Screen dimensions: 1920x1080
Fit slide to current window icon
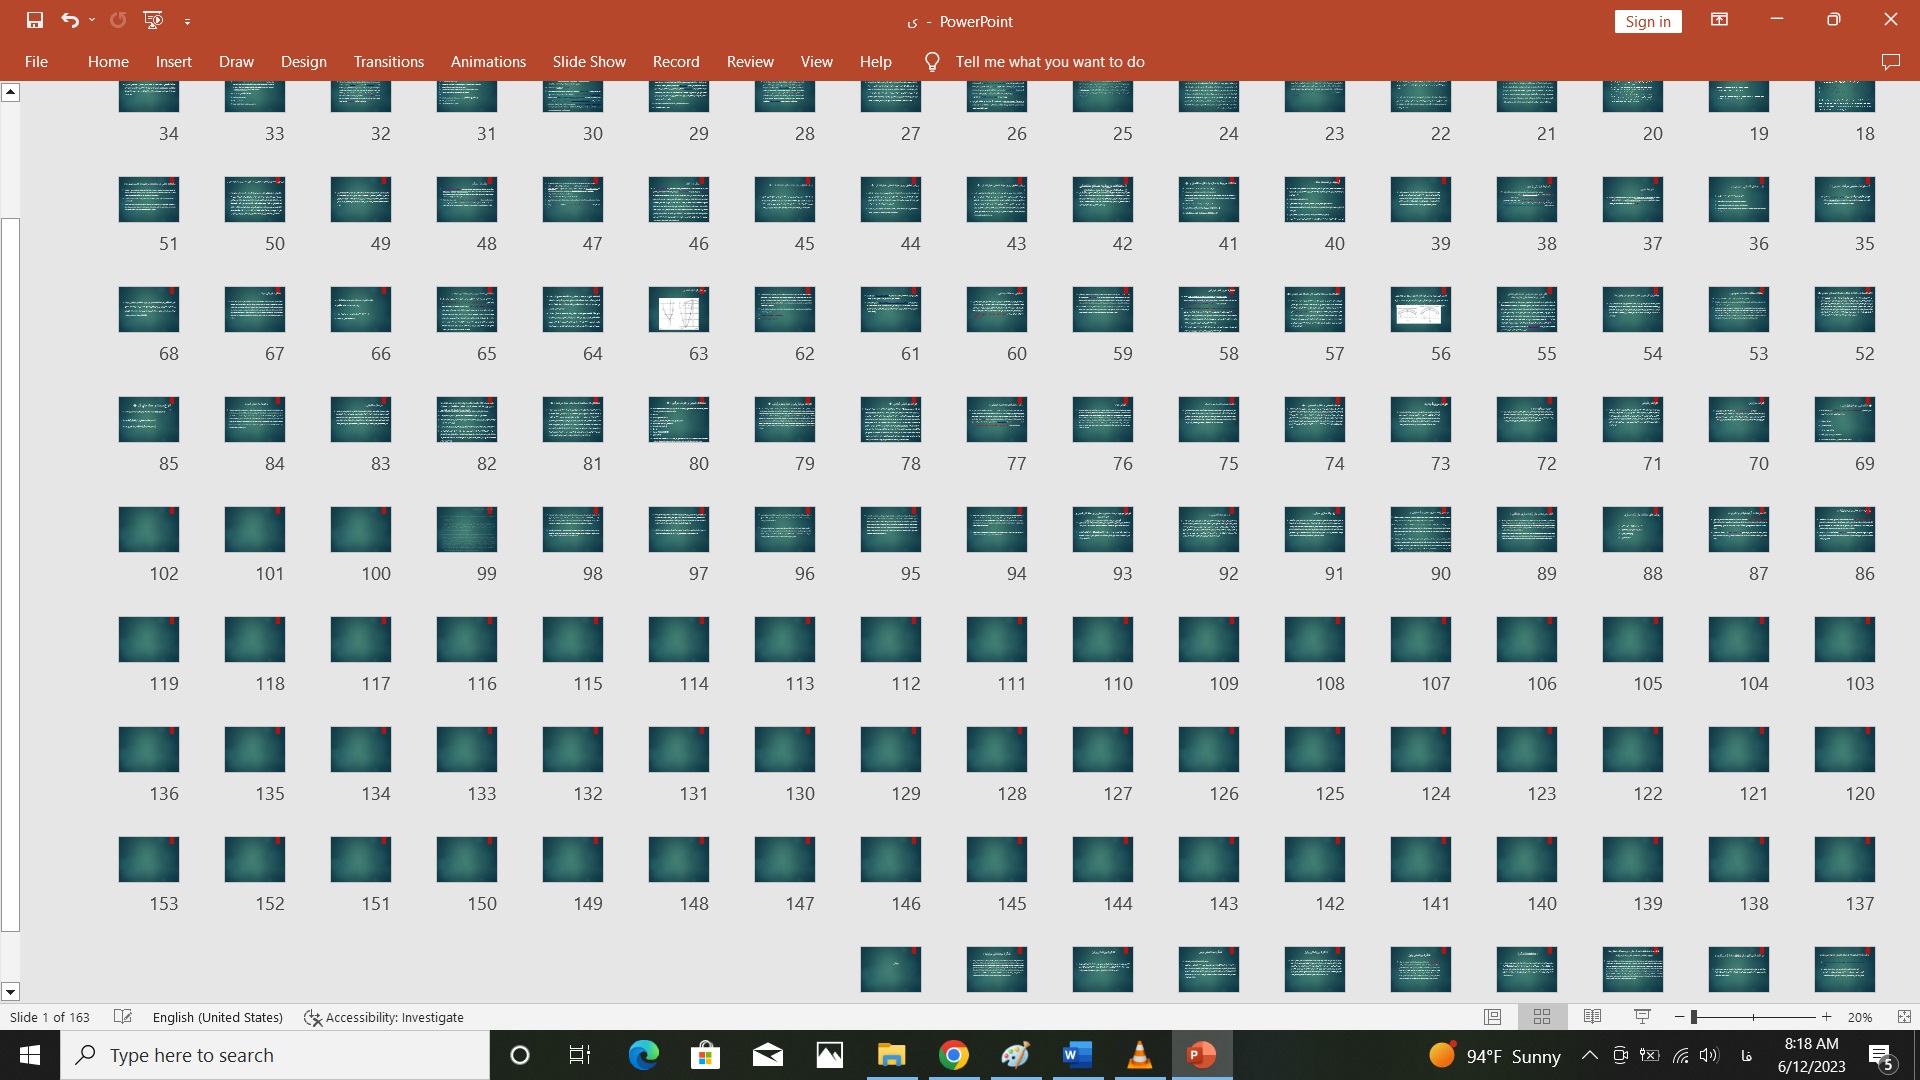(1904, 1017)
